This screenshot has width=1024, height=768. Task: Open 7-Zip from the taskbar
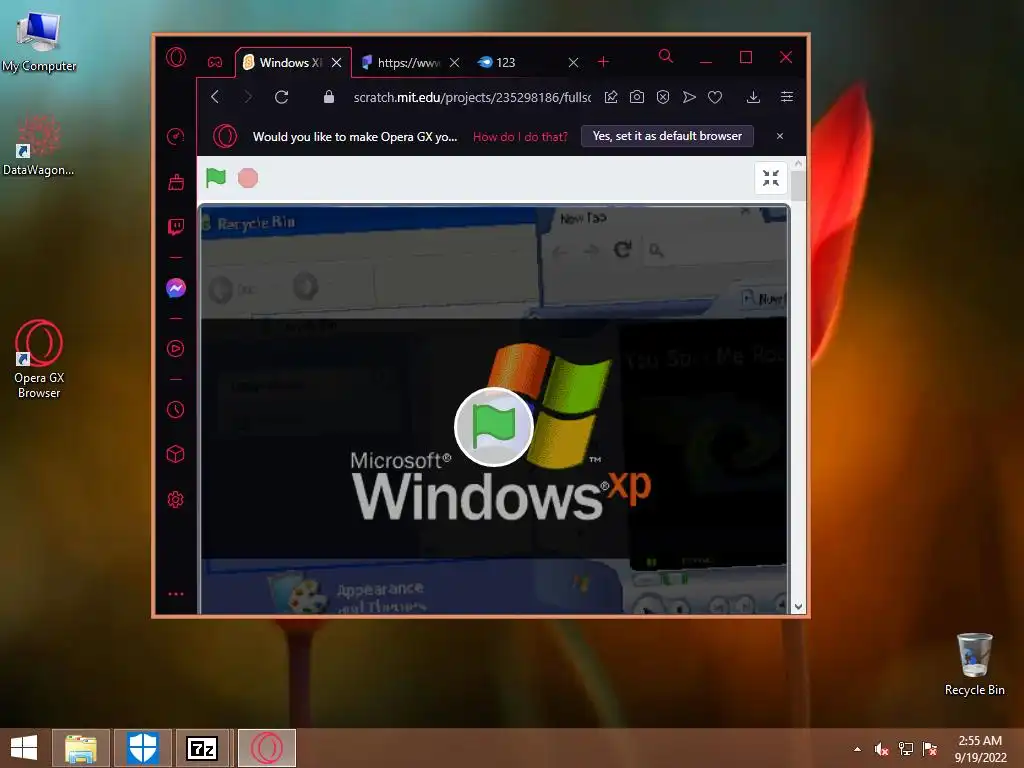pos(202,748)
